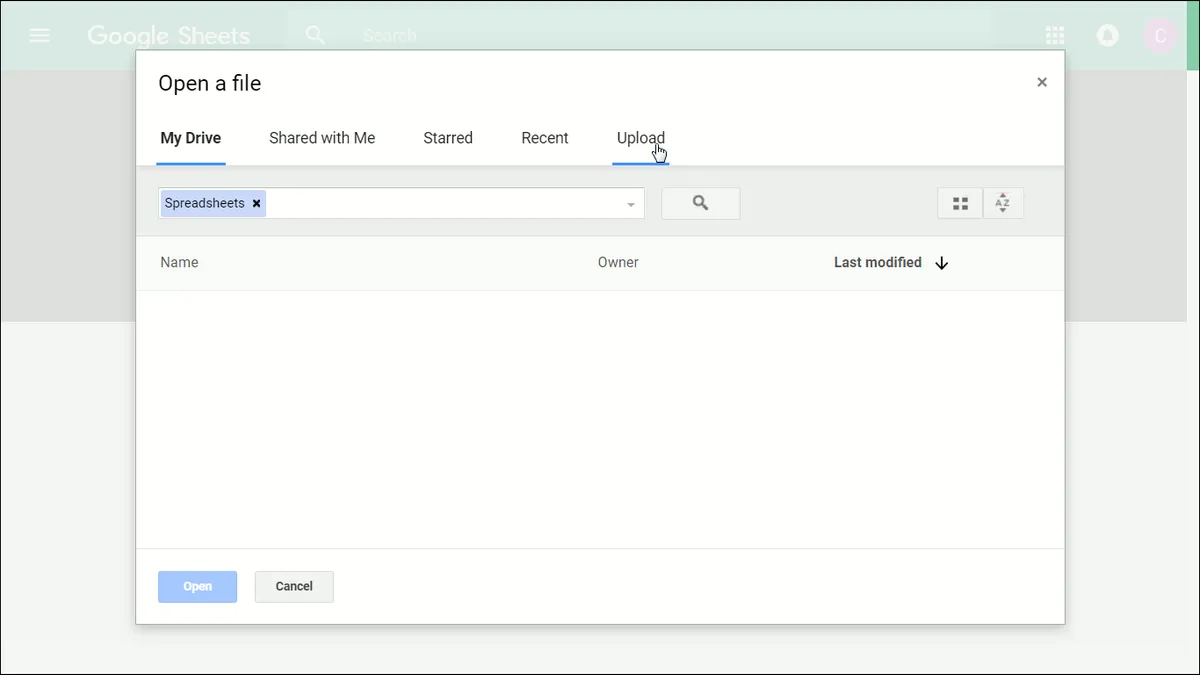Sort by Owner column
This screenshot has width=1200, height=675.
click(x=618, y=262)
